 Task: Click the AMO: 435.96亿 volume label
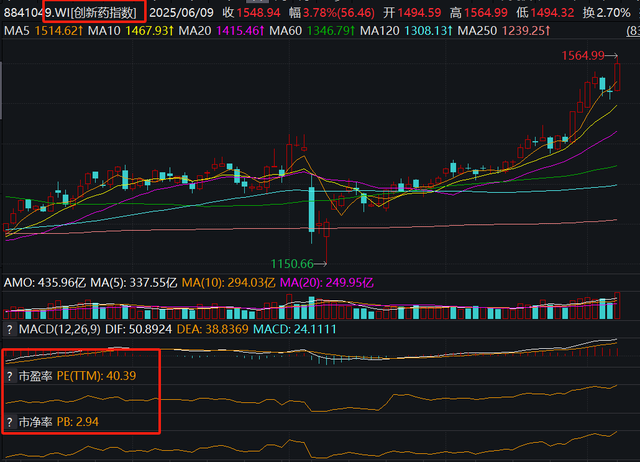45,282
